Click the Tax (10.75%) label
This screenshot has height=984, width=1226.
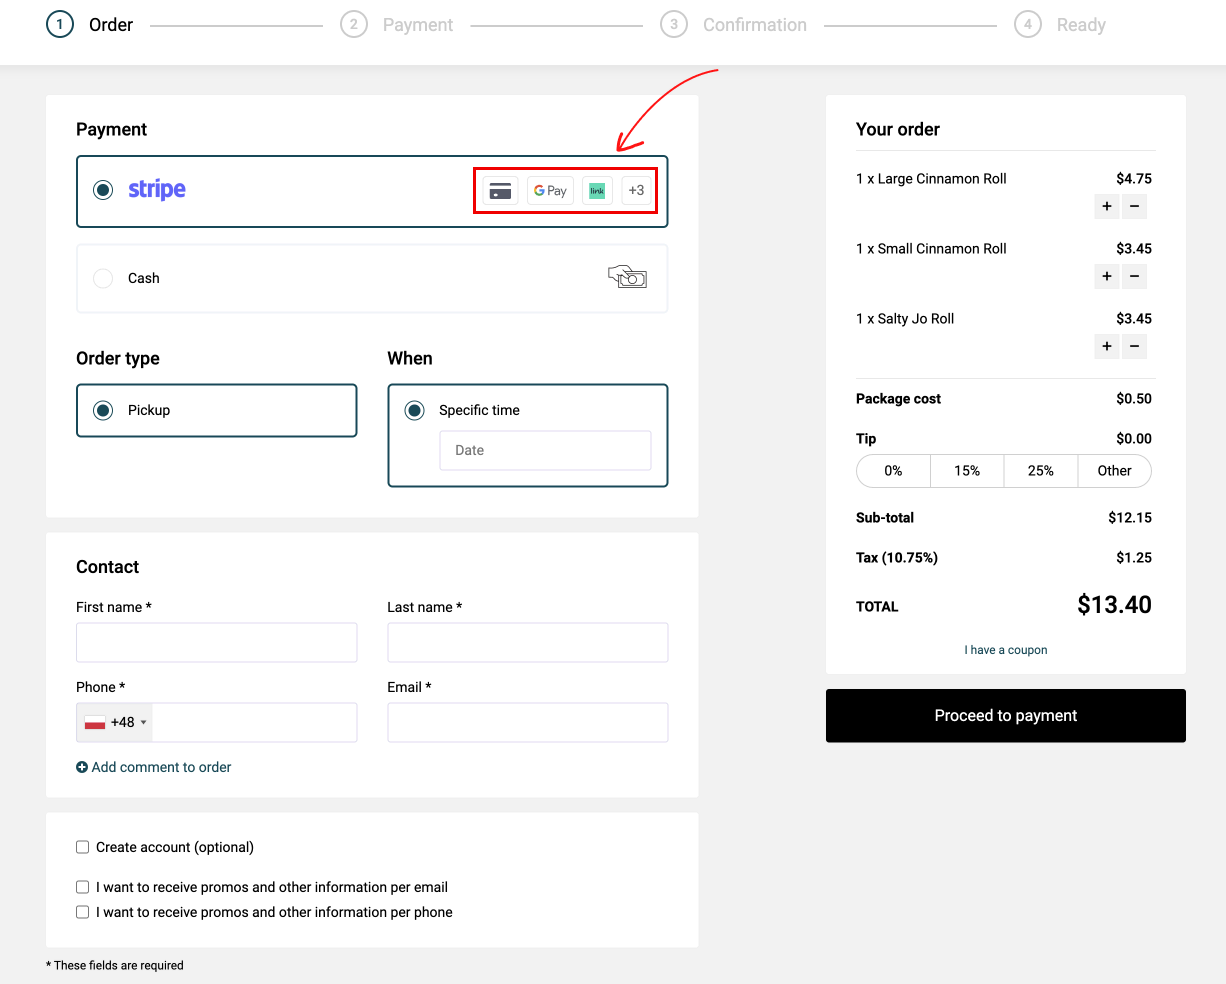(897, 558)
